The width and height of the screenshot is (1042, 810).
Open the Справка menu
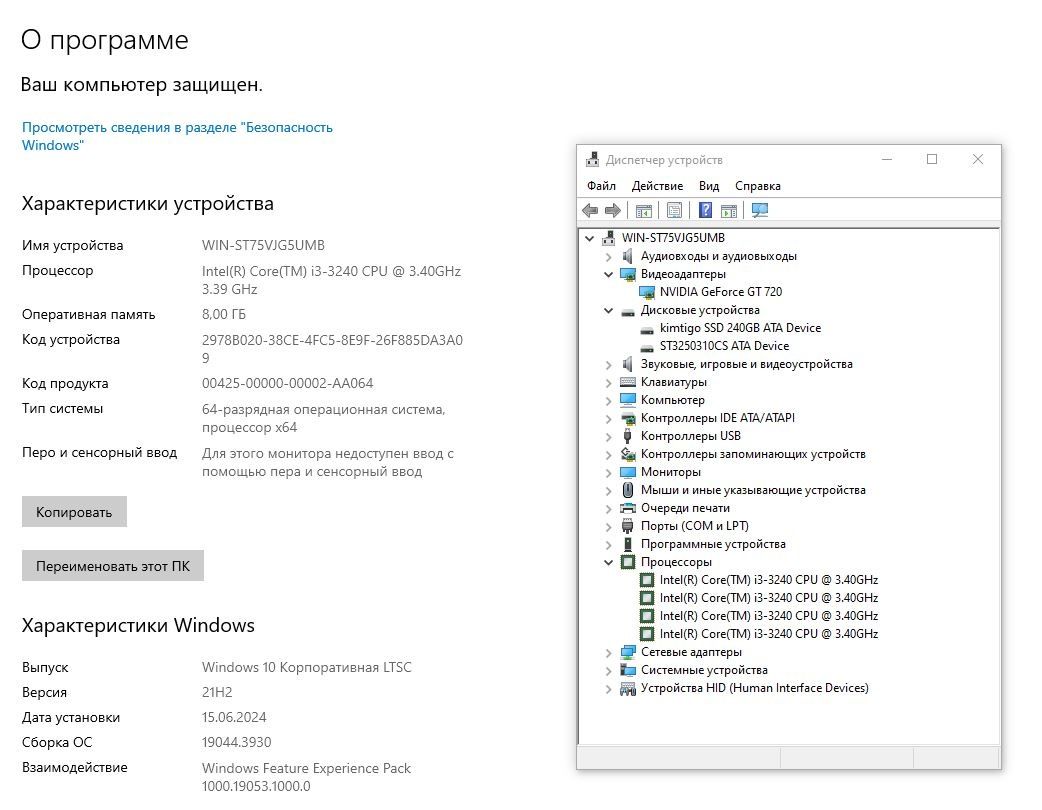click(x=758, y=186)
